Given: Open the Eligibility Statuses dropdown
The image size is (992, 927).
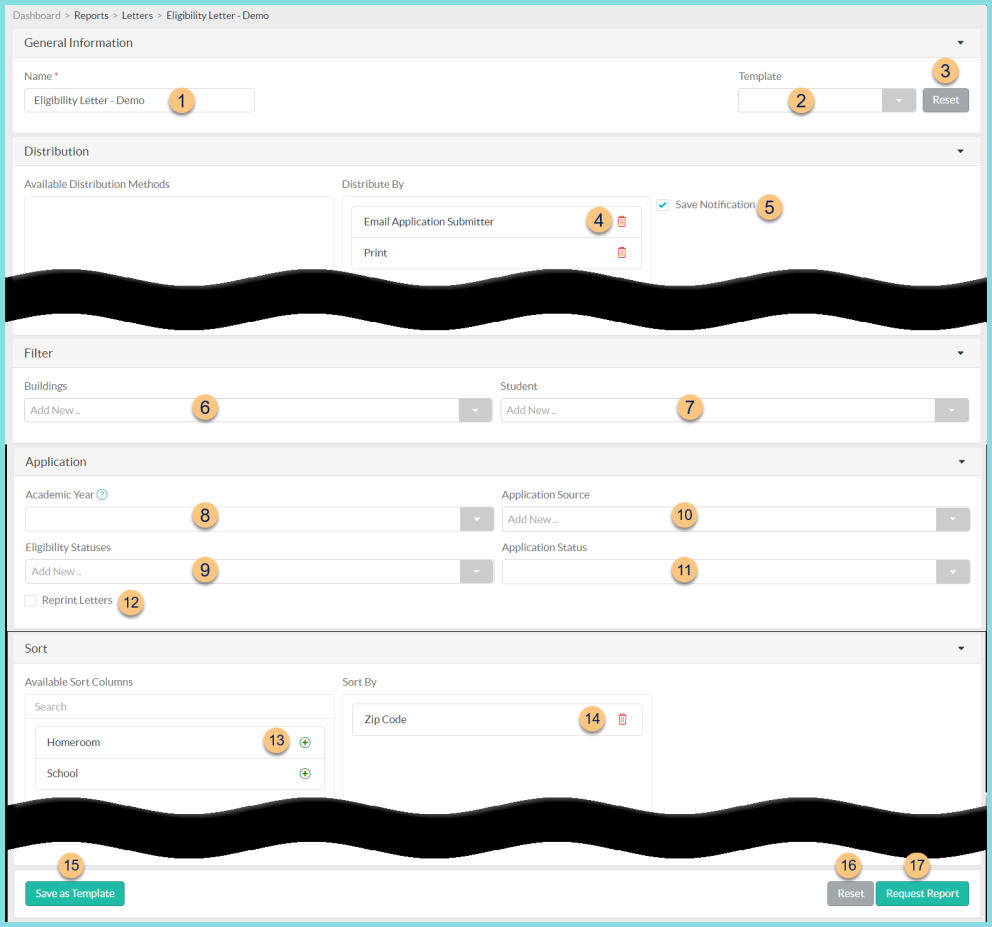Looking at the screenshot, I should pyautogui.click(x=477, y=571).
